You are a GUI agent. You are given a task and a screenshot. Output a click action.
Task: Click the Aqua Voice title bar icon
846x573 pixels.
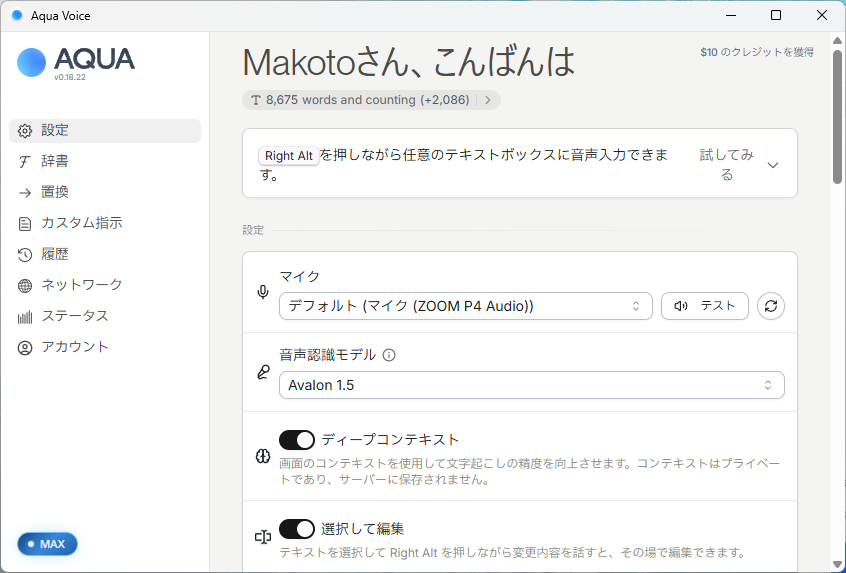17,15
